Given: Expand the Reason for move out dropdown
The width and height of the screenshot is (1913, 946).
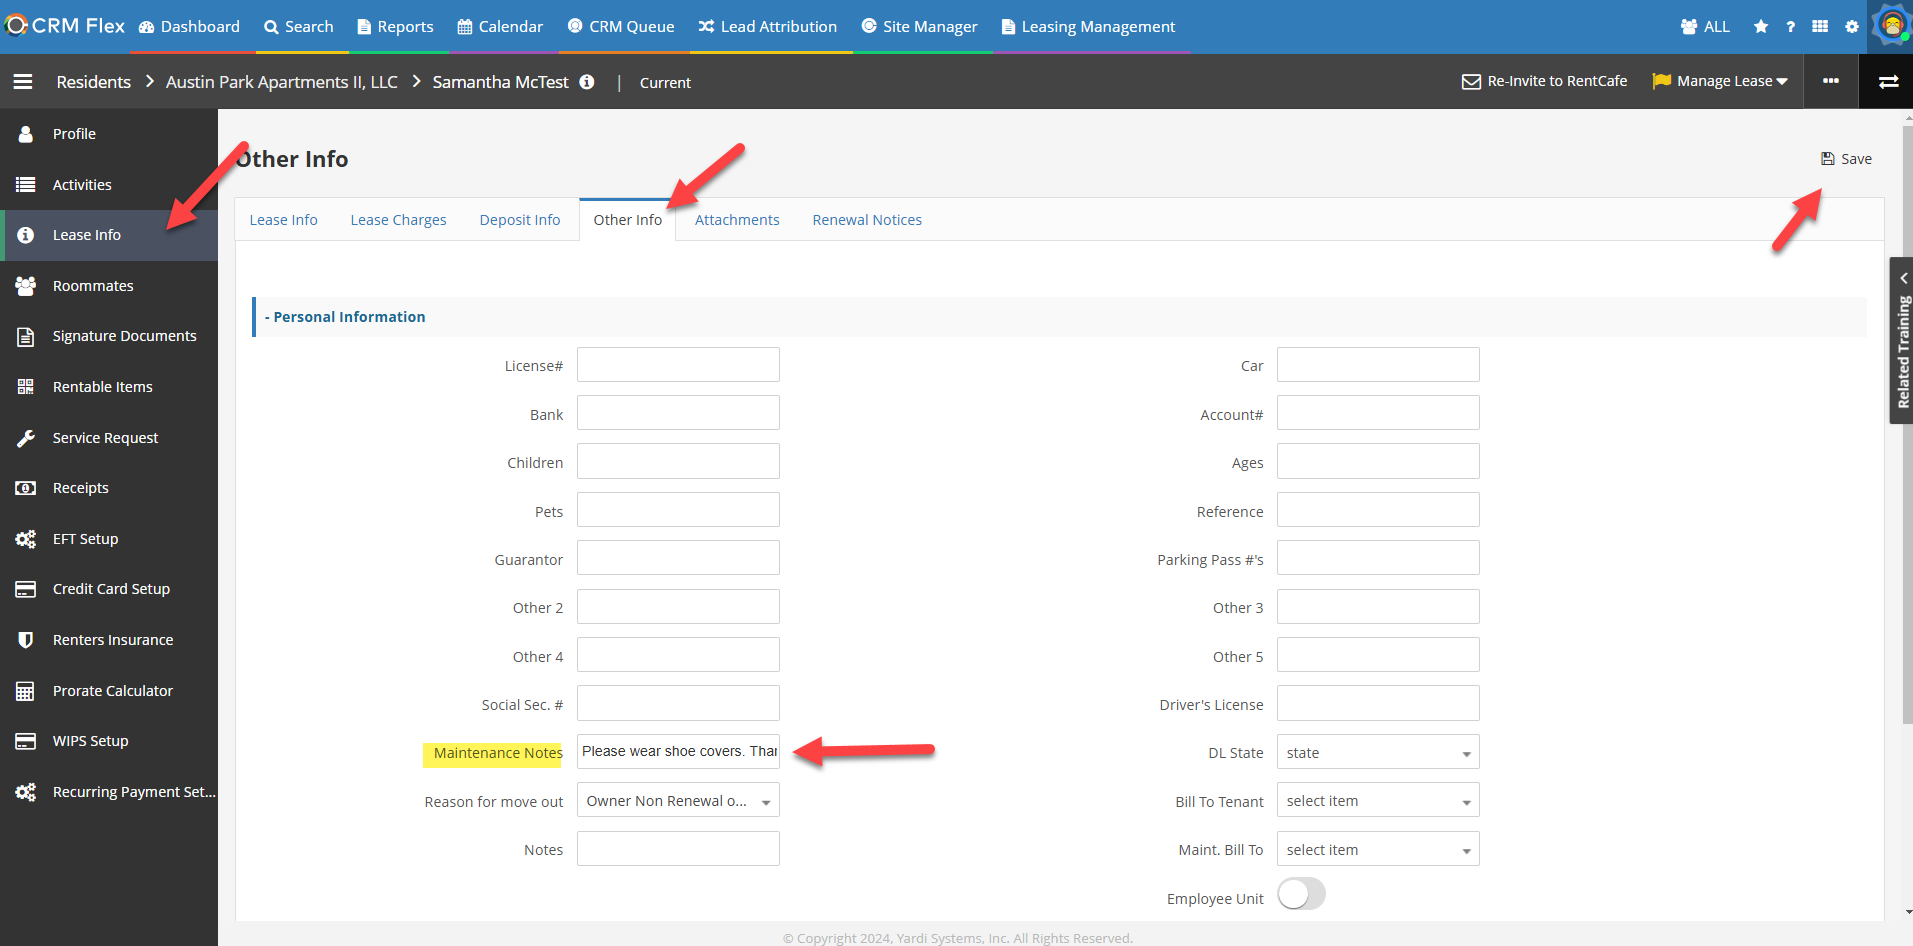Looking at the screenshot, I should click(678, 801).
